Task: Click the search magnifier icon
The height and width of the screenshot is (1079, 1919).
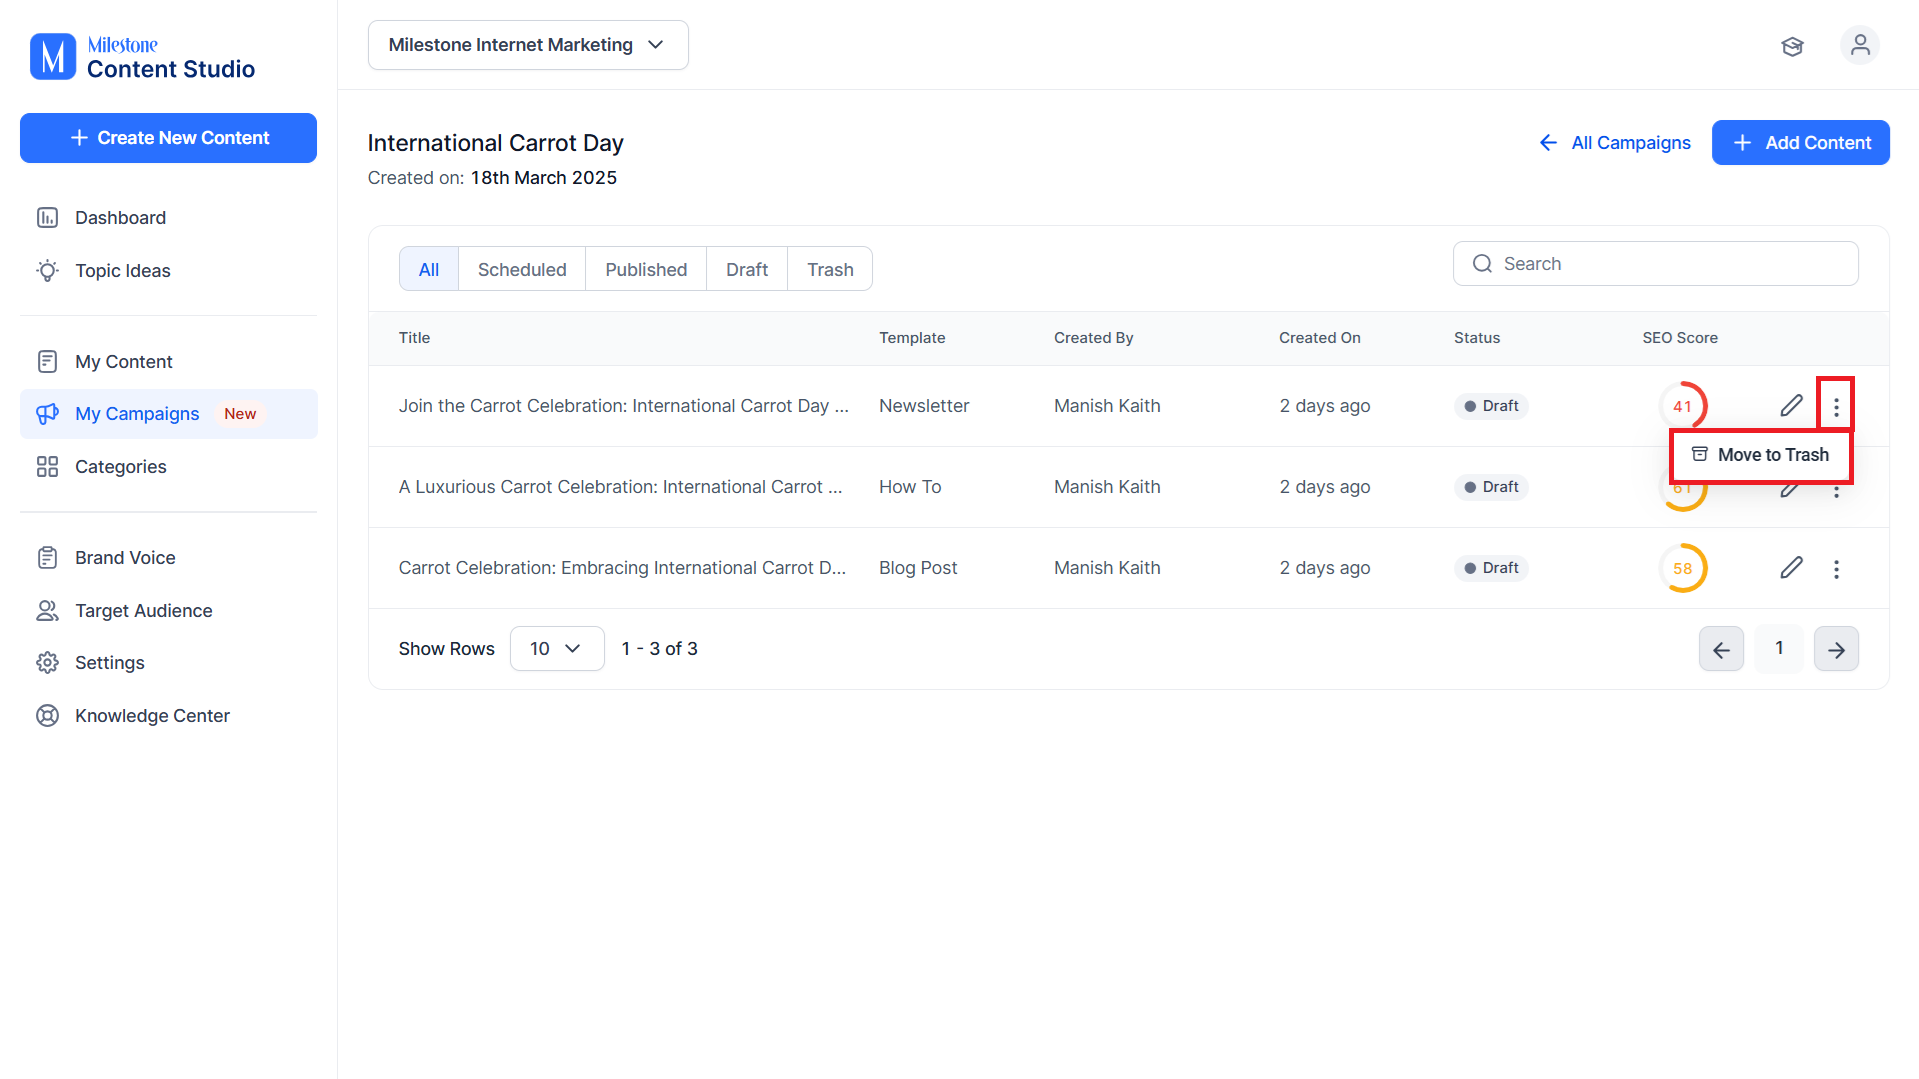Action: coord(1482,264)
